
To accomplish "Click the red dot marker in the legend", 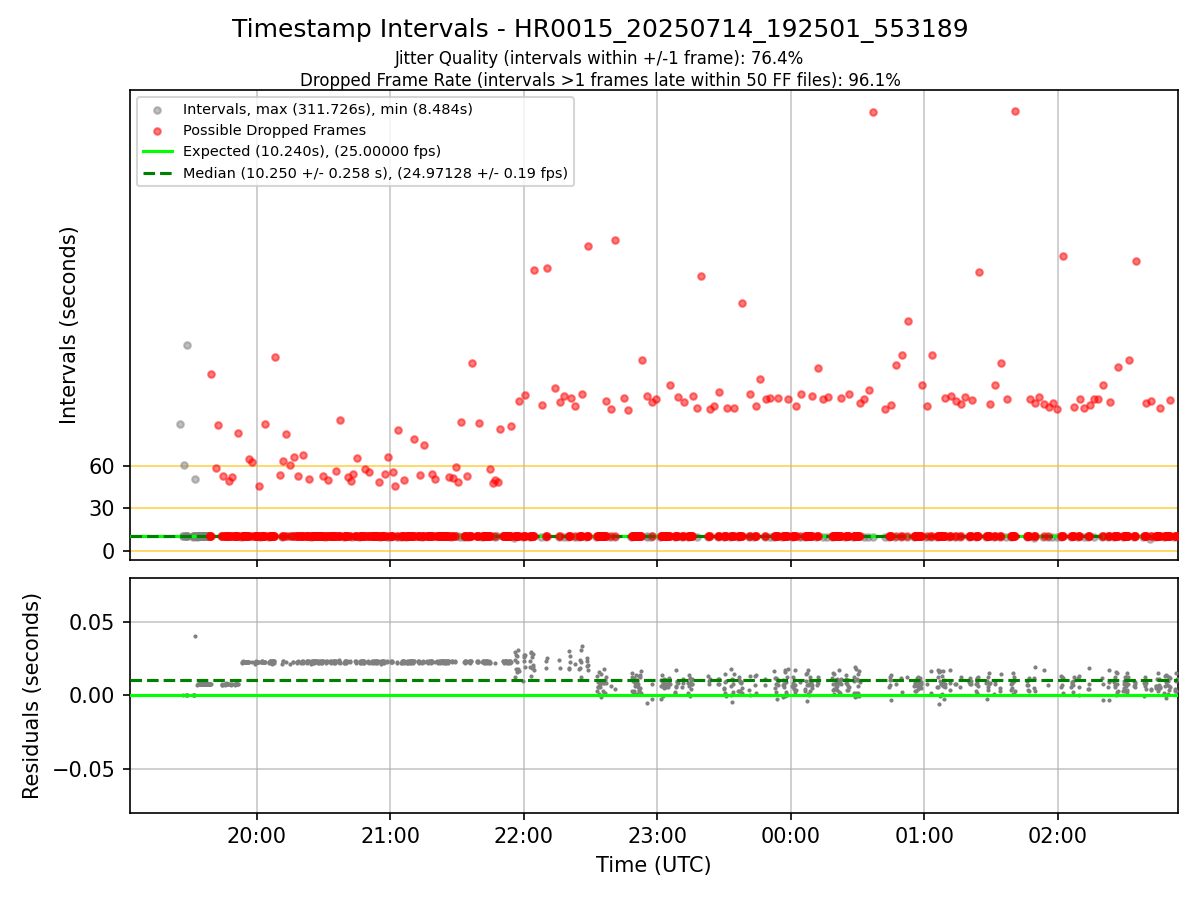I will point(158,131).
